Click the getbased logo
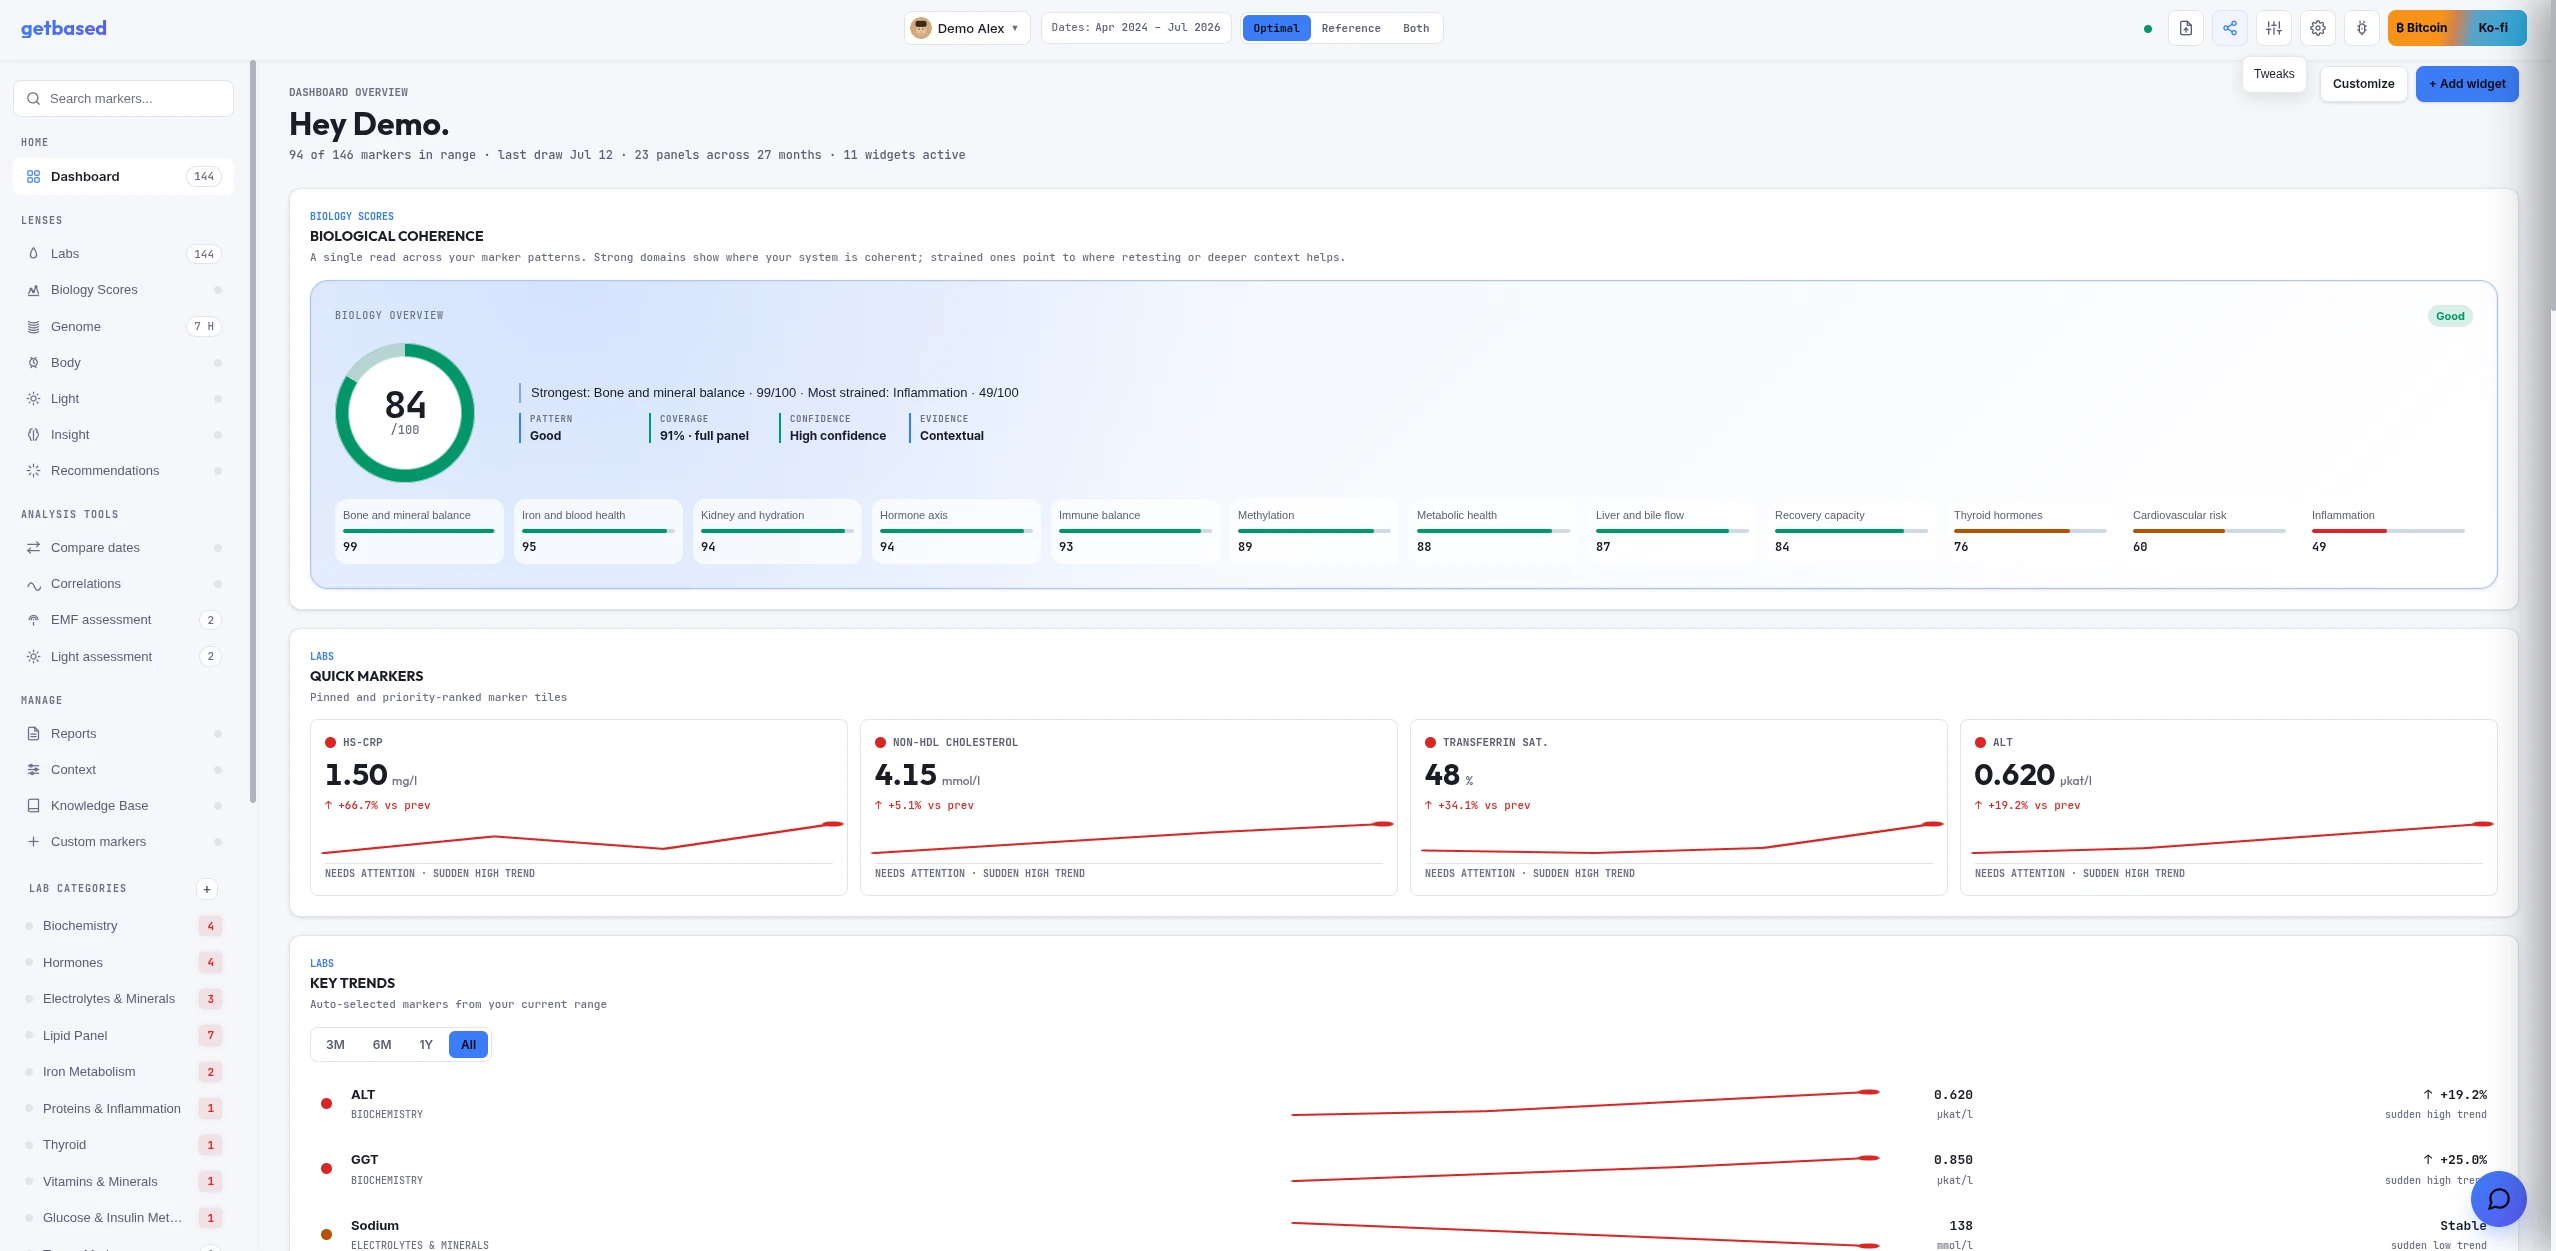 click(x=64, y=28)
